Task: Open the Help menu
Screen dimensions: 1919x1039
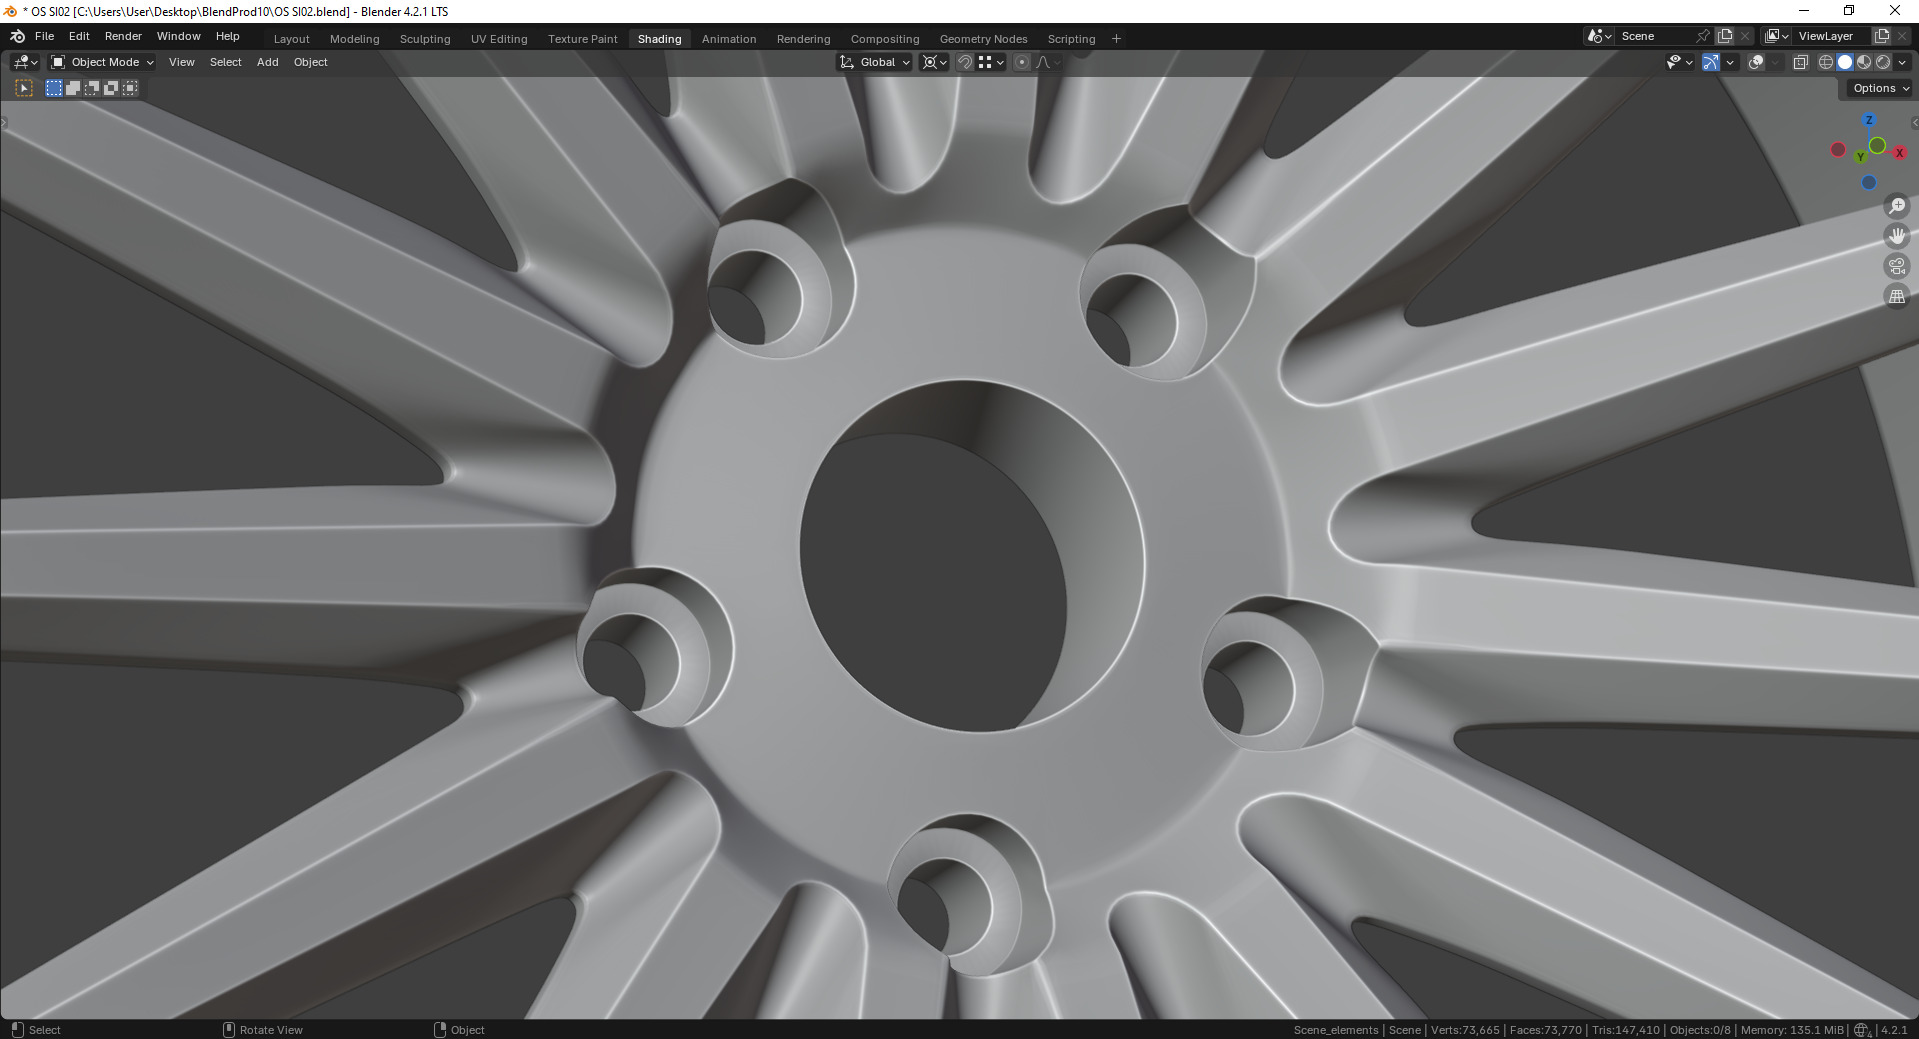Action: pos(228,36)
